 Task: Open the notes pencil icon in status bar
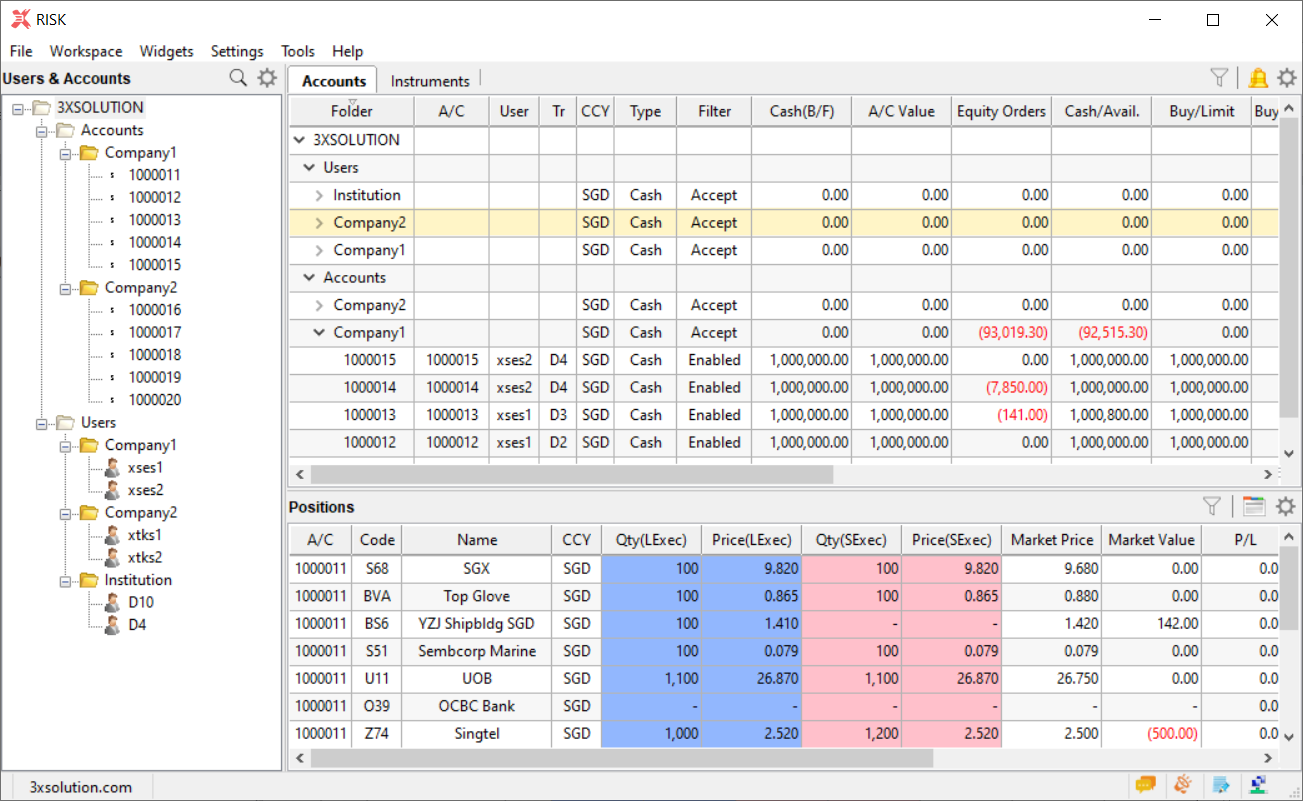(x=1221, y=785)
